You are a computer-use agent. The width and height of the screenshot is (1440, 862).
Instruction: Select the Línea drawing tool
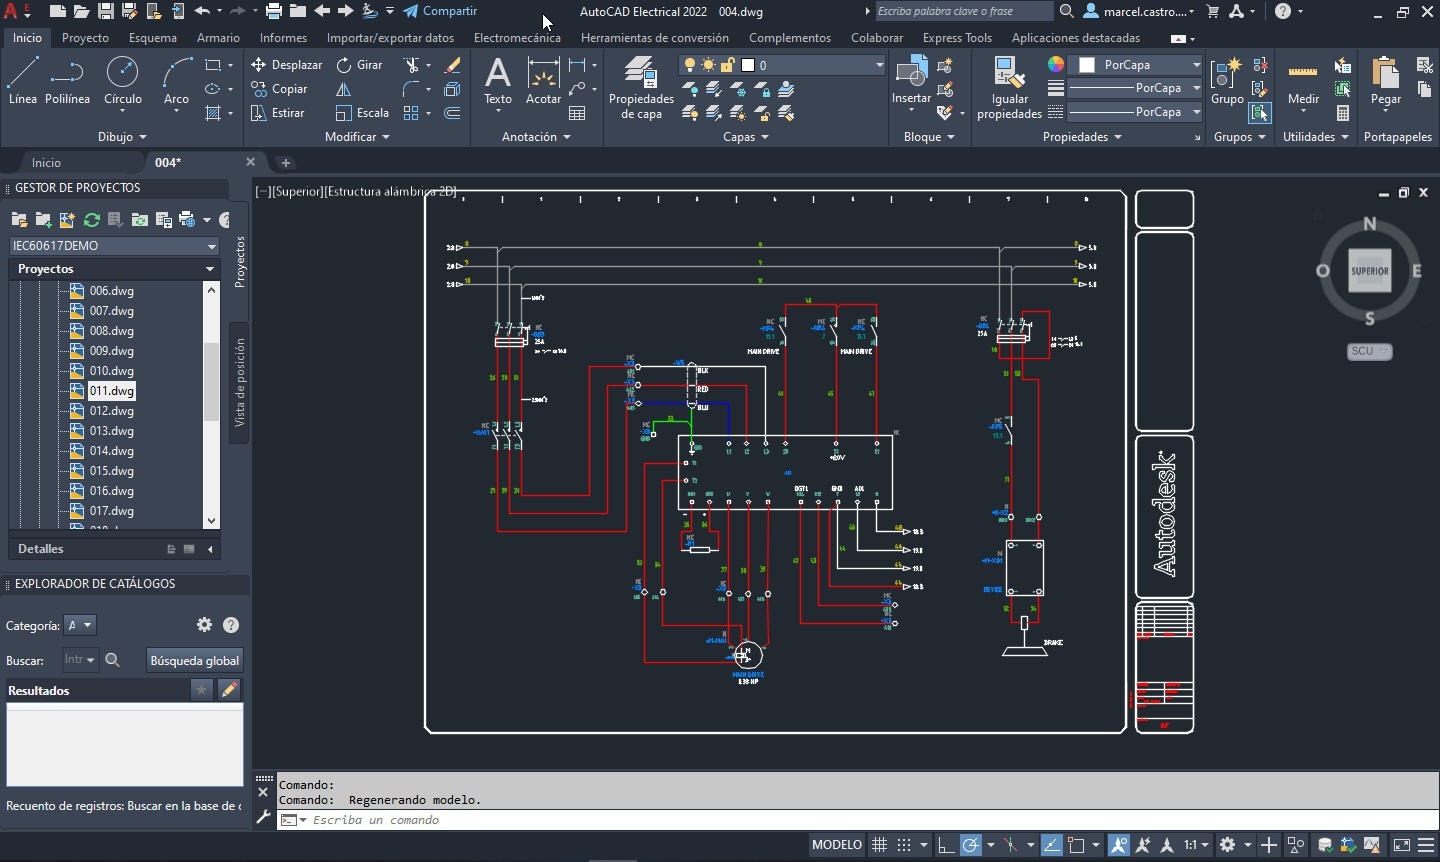pyautogui.click(x=22, y=80)
